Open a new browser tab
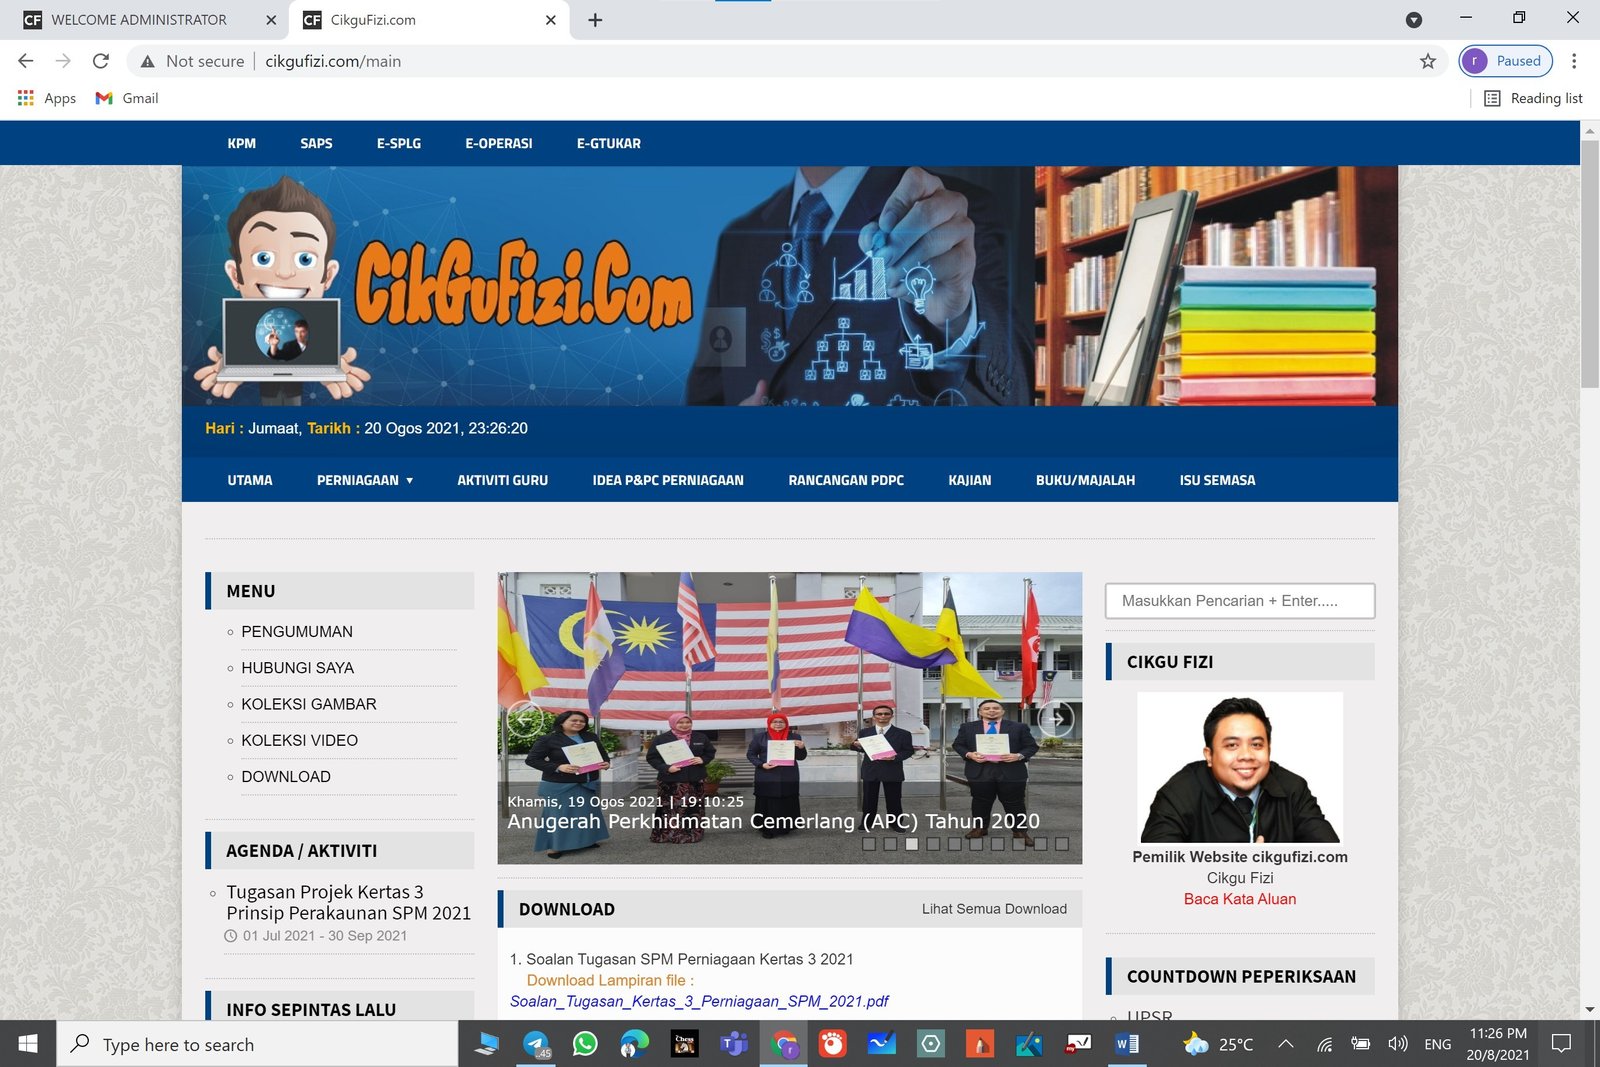The height and width of the screenshot is (1067, 1600). pos(595,20)
